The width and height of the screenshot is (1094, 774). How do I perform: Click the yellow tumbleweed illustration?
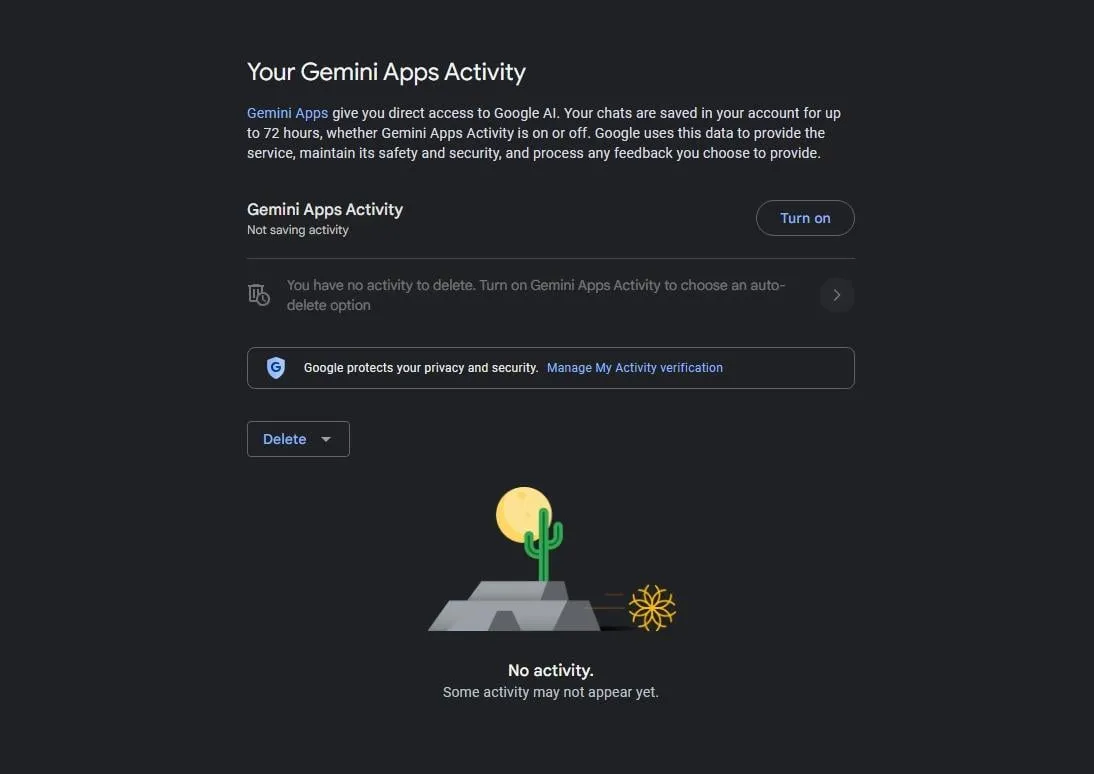click(x=652, y=607)
